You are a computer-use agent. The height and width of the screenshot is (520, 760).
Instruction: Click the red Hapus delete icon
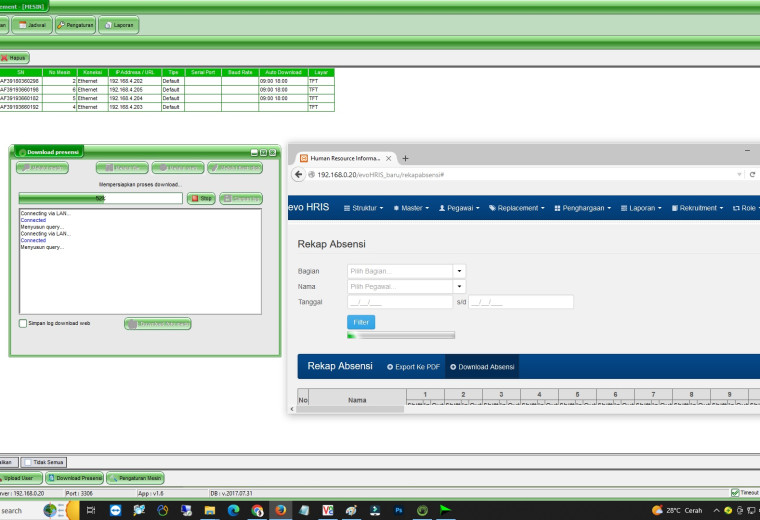(4, 58)
